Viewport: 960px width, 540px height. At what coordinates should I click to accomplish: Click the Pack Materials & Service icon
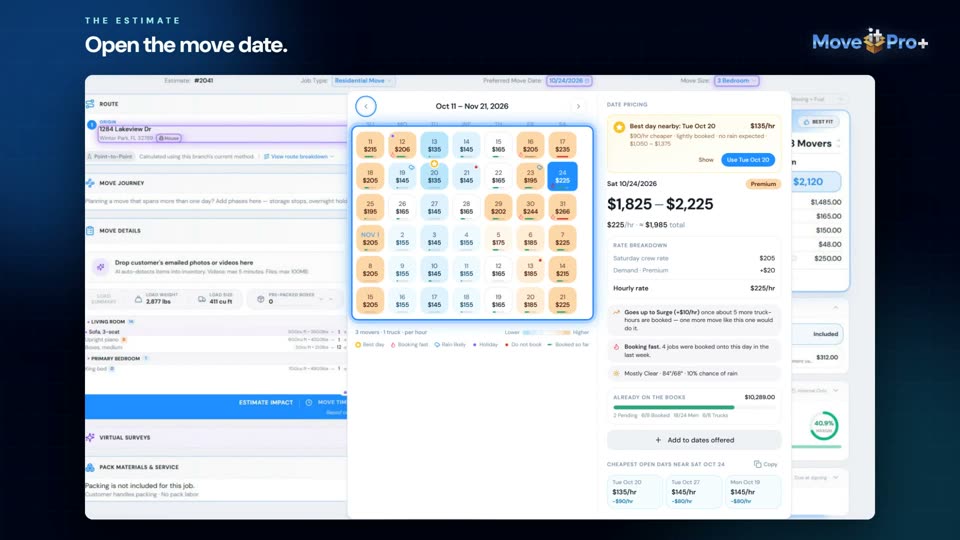point(91,467)
